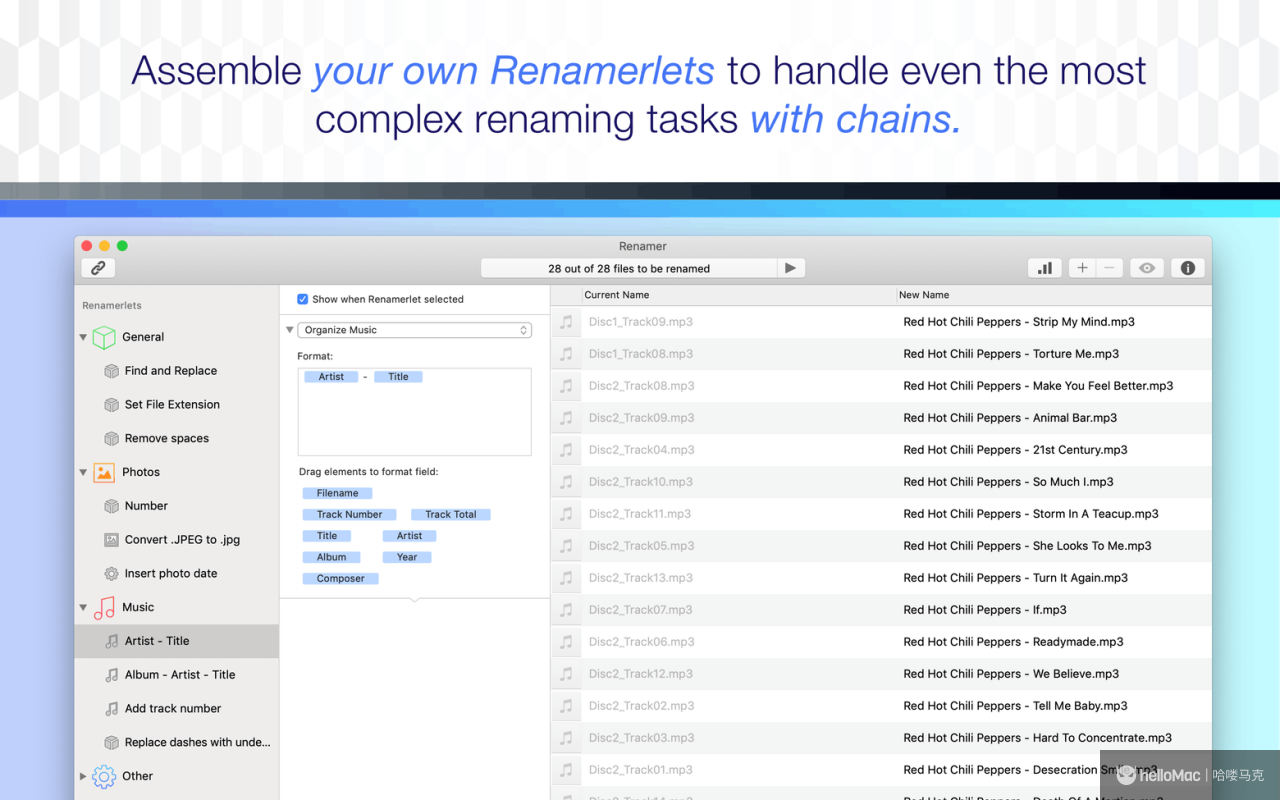Click the General group cube icon
1280x800 pixels.
tap(104, 337)
